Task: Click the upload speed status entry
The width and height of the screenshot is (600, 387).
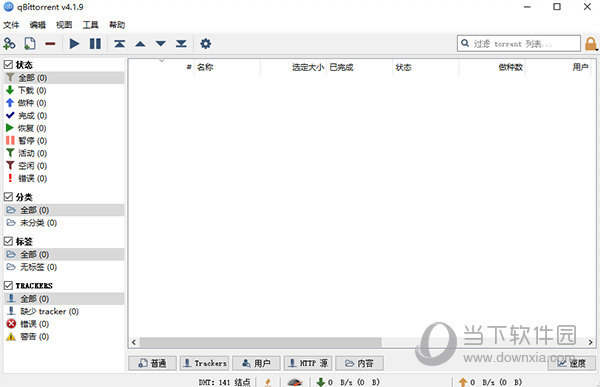Action: click(x=490, y=382)
